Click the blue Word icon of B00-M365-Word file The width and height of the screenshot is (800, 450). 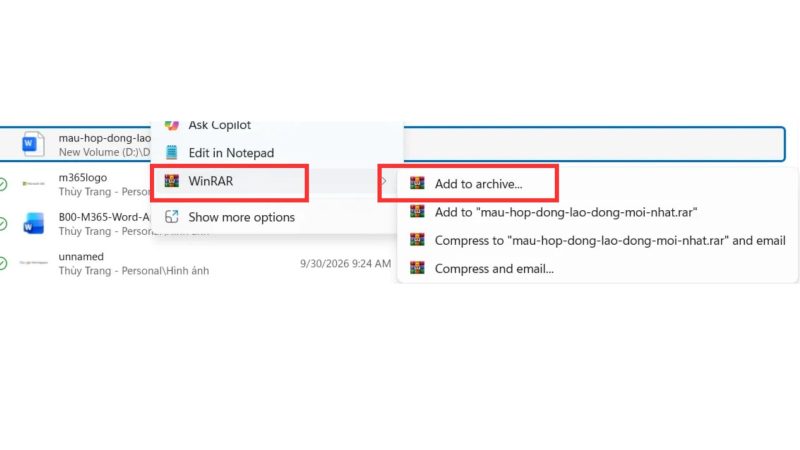pyautogui.click(x=33, y=223)
